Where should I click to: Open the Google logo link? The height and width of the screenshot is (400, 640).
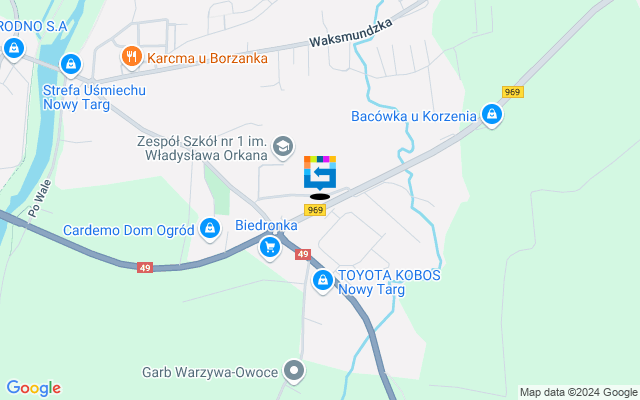(x=34, y=388)
